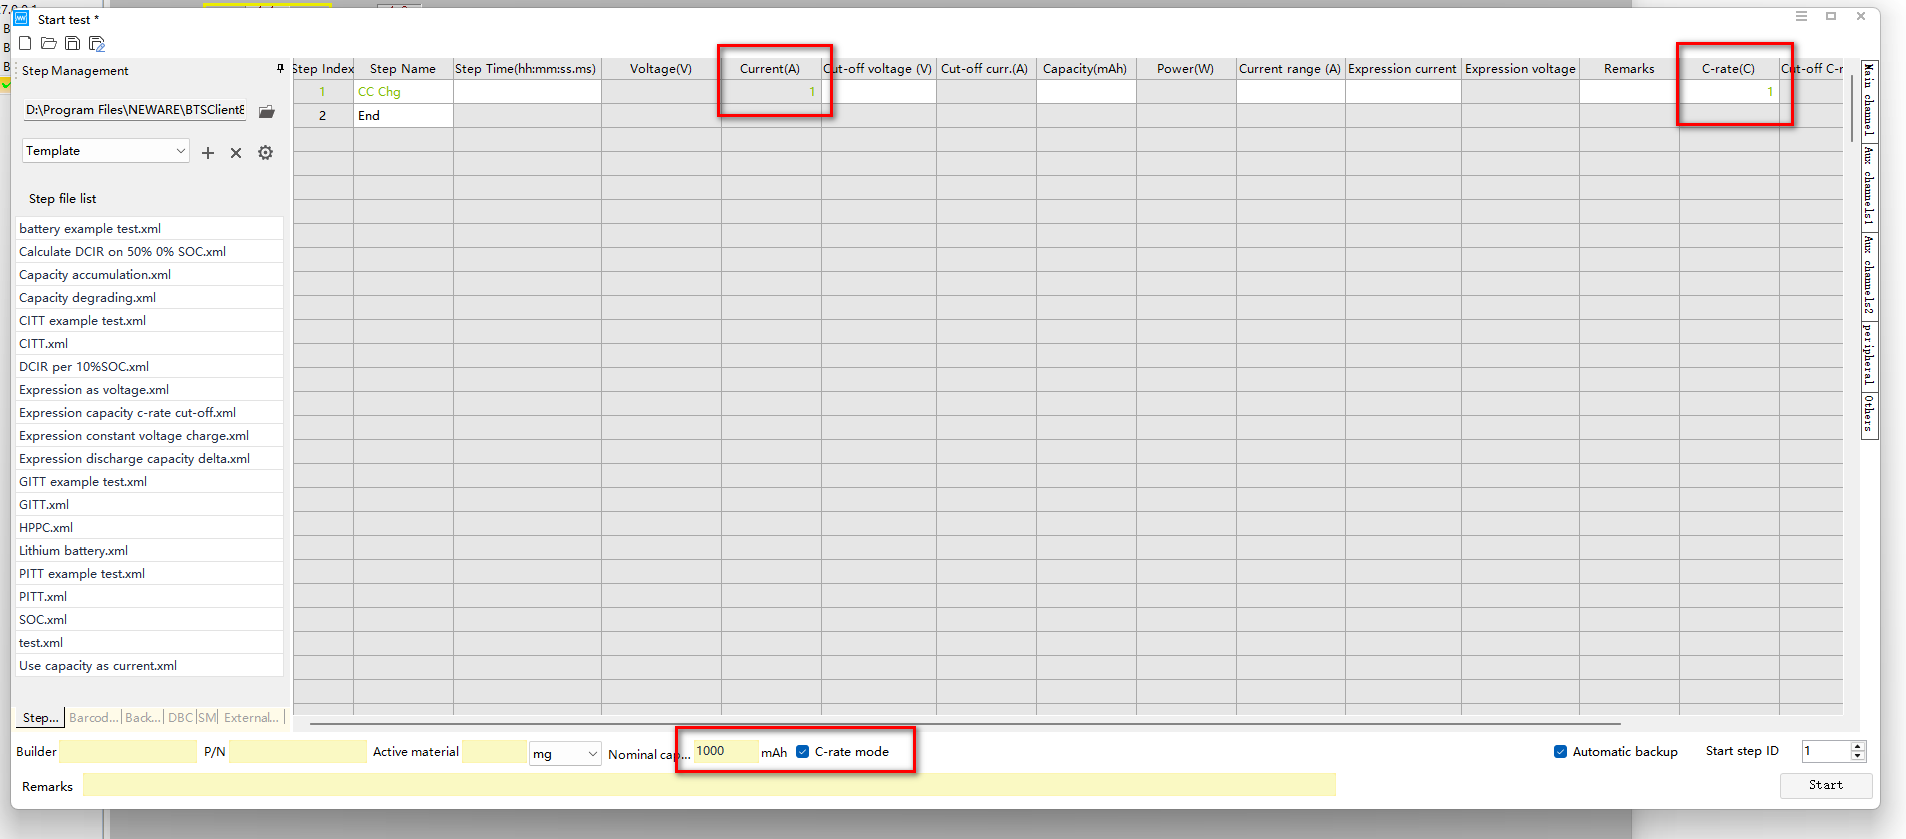Switch to the Step... tab
The image size is (1906, 839).
pyautogui.click(x=41, y=718)
